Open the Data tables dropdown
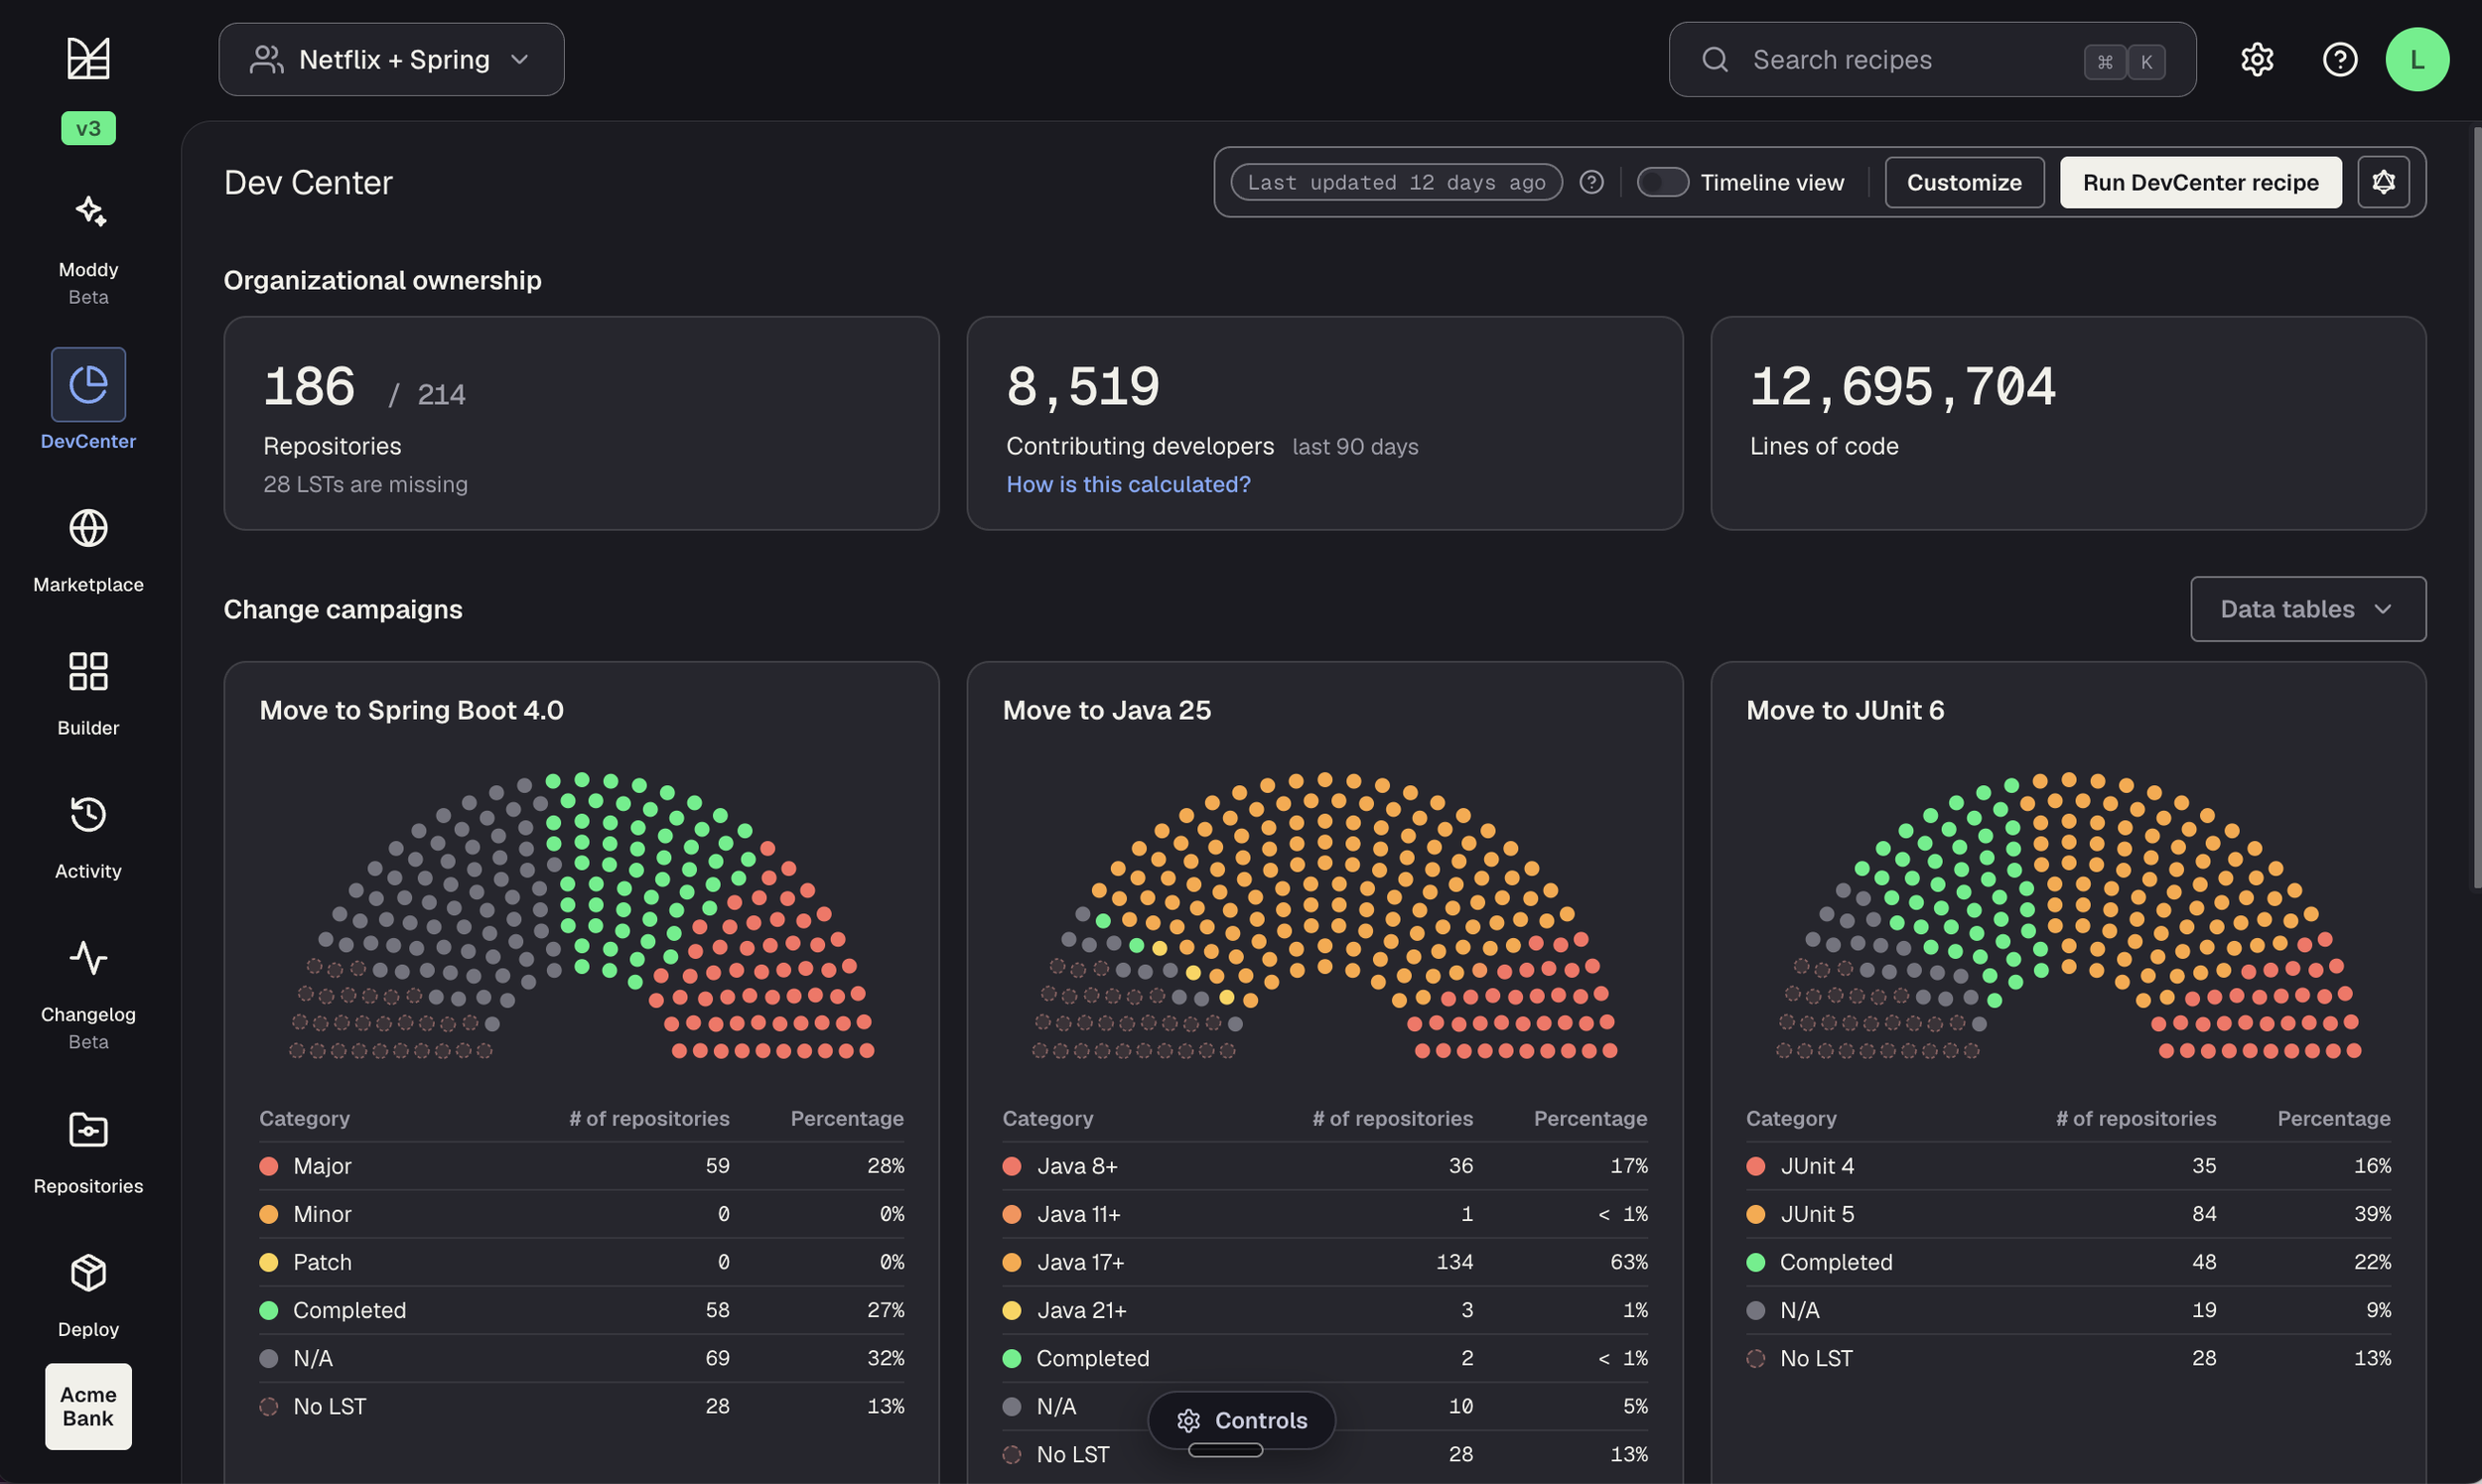2482x1484 pixels. [2308, 609]
